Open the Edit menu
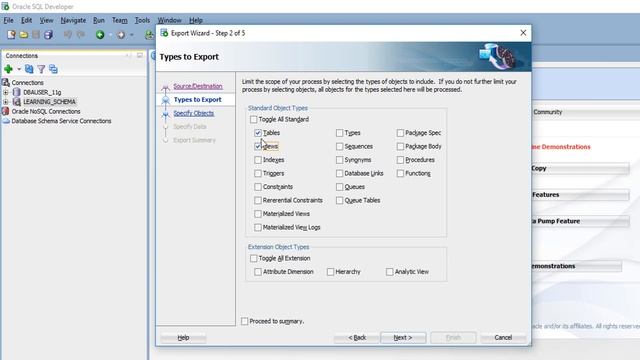640x360 pixels. coord(27,20)
